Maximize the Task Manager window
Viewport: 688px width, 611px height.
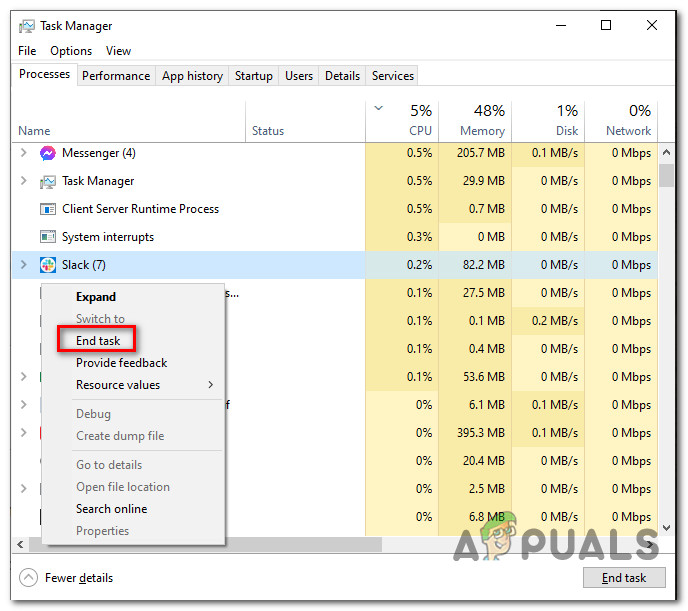pos(606,25)
